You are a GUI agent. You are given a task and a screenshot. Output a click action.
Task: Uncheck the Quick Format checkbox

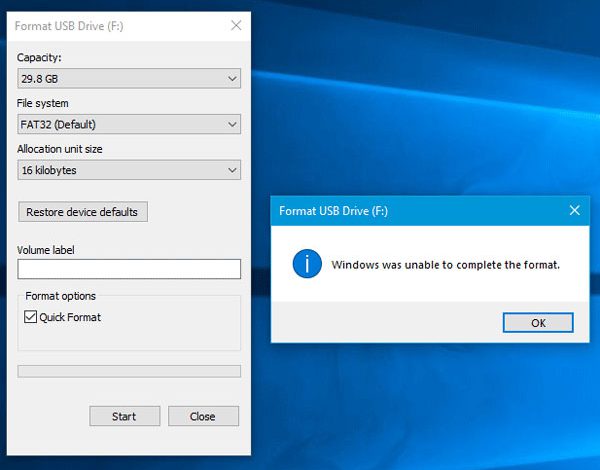30,317
